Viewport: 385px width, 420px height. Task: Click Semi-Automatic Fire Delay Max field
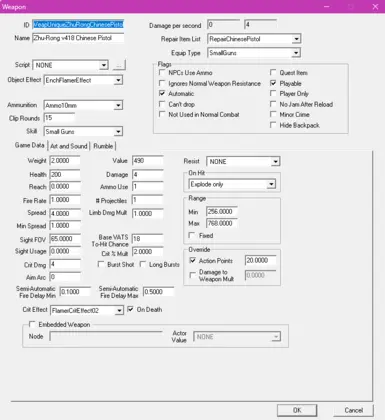pyautogui.click(x=158, y=292)
